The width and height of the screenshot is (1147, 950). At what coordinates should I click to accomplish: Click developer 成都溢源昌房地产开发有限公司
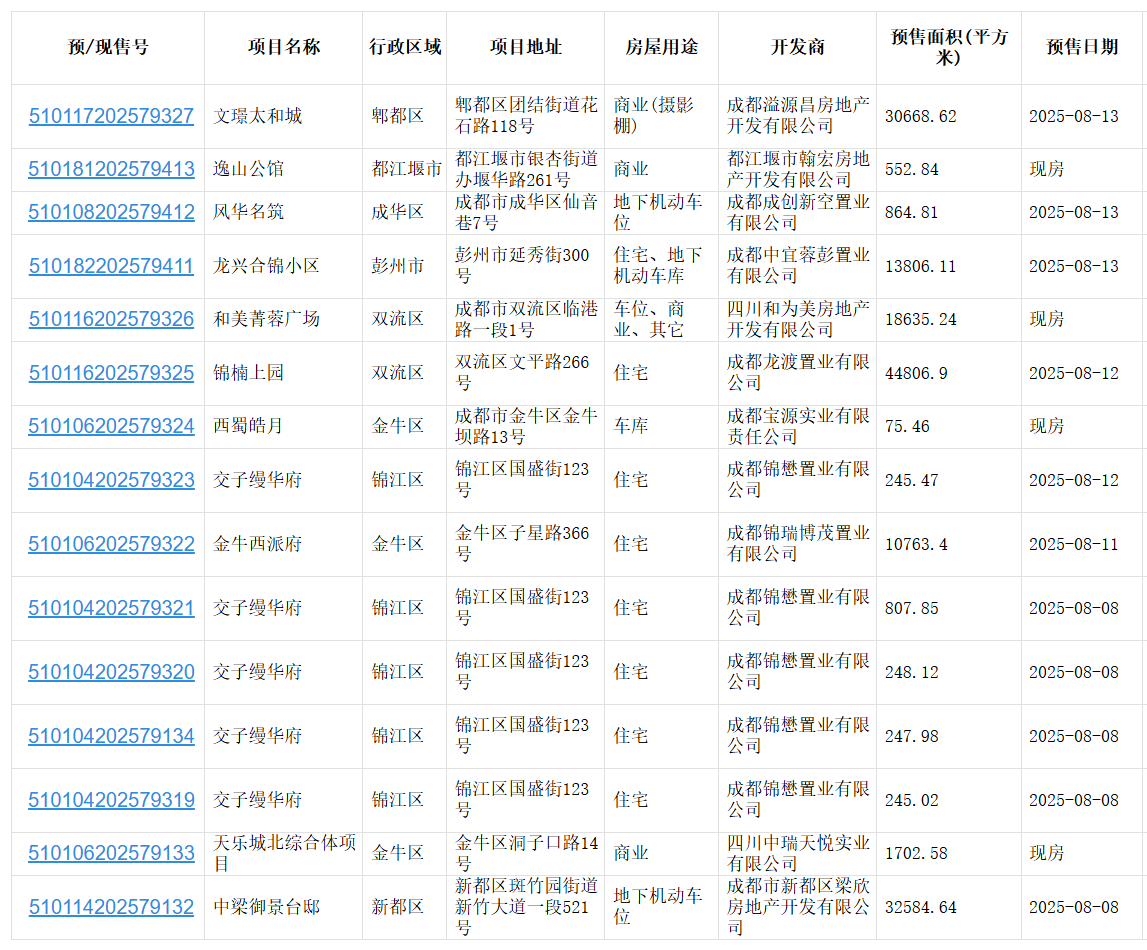798,116
